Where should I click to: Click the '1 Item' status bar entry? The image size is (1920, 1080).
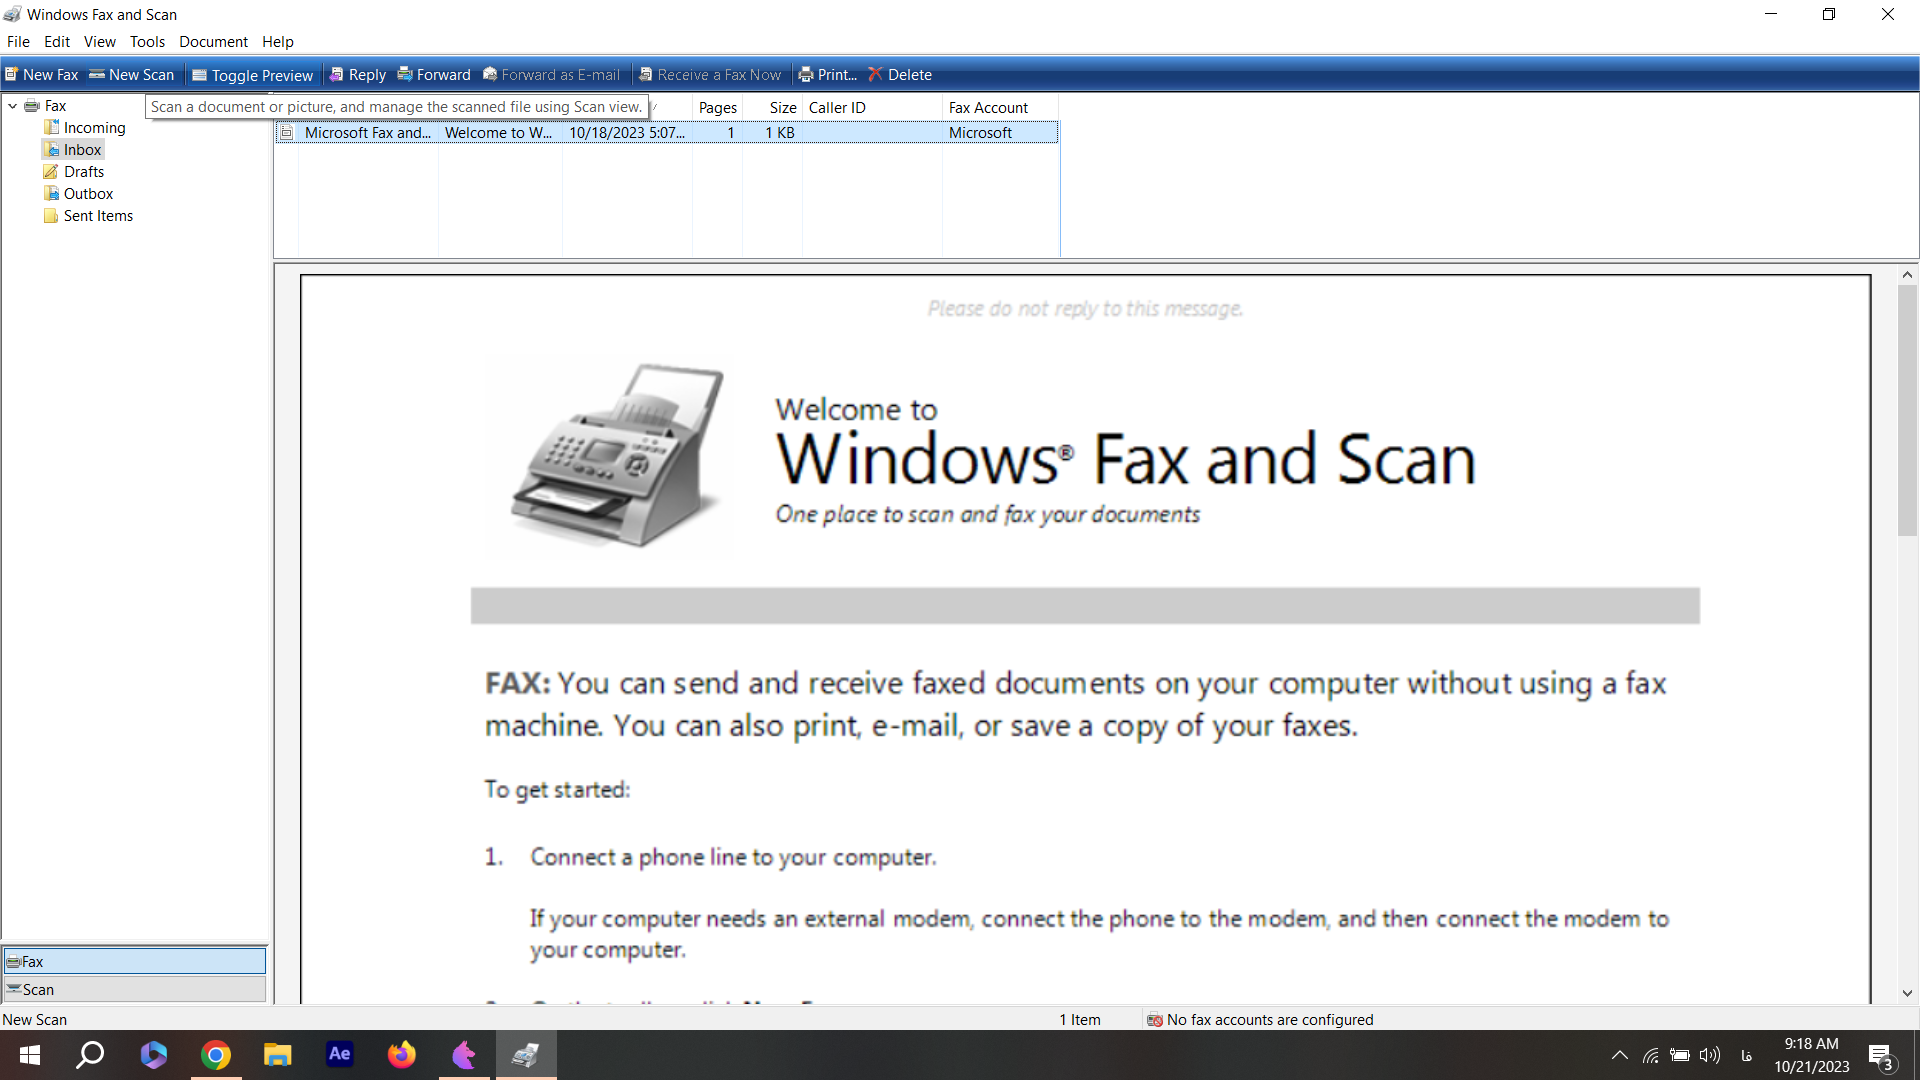1080,1019
